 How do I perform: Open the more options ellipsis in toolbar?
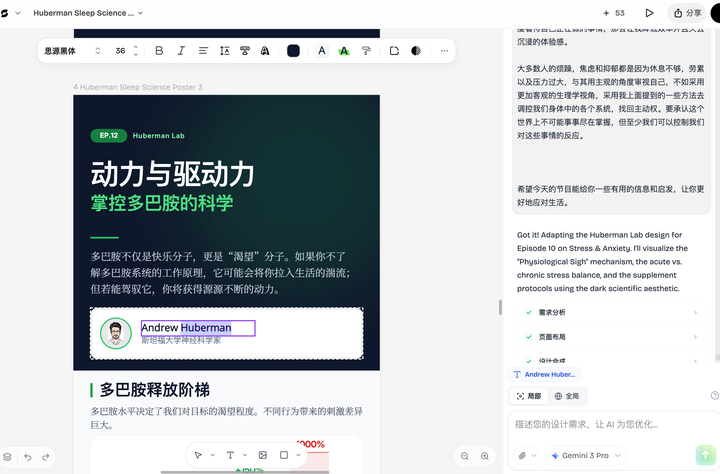pyautogui.click(x=444, y=51)
